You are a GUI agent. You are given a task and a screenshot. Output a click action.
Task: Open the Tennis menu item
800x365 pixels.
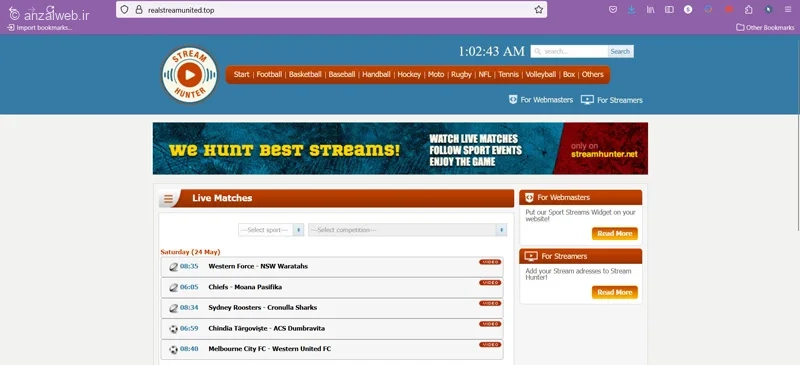(508, 75)
